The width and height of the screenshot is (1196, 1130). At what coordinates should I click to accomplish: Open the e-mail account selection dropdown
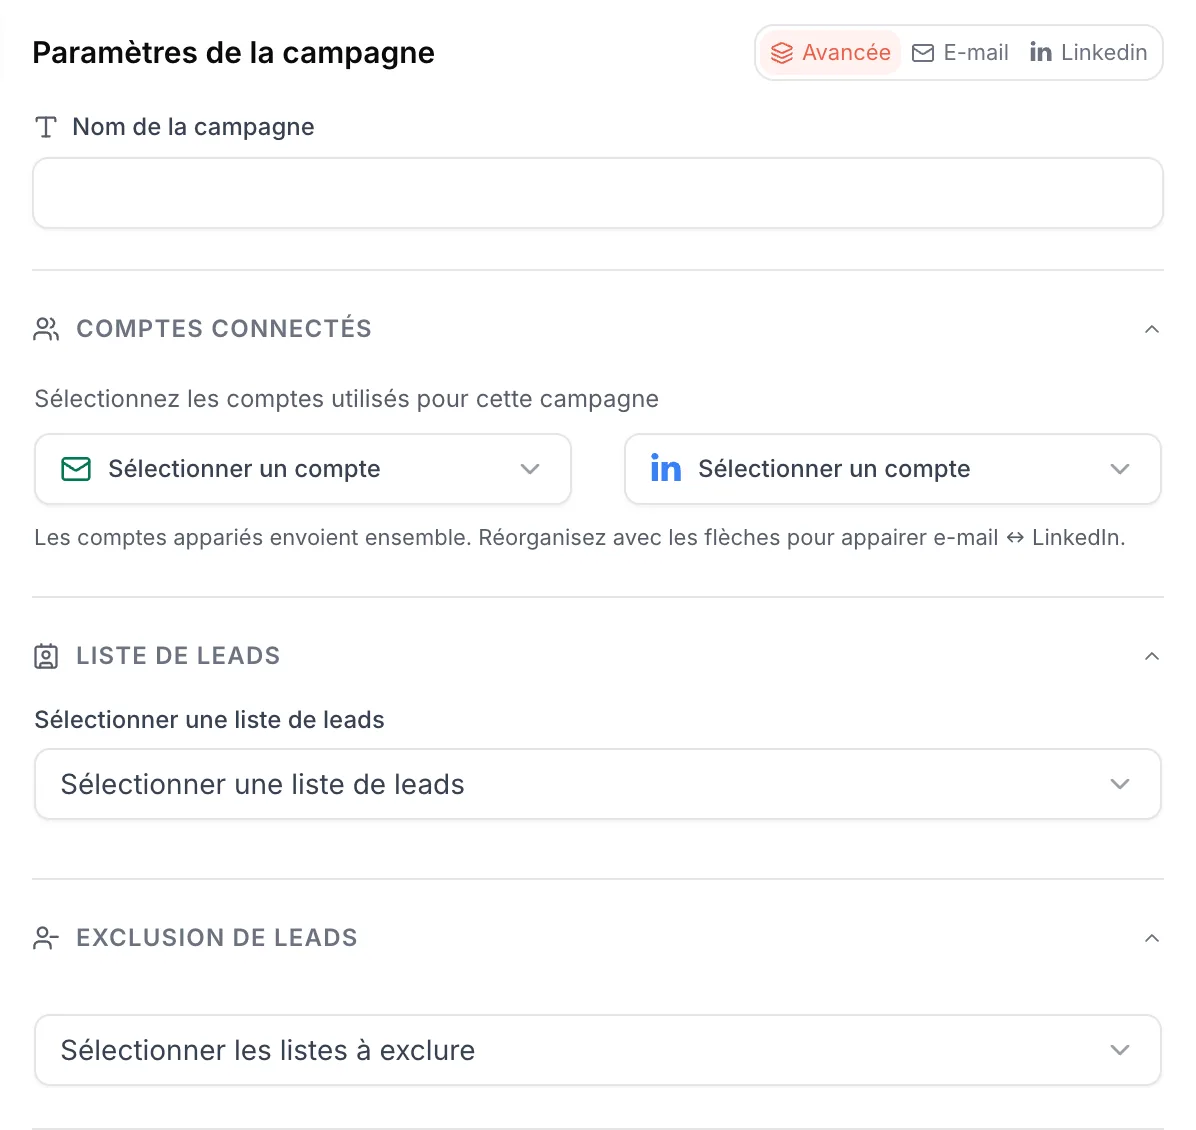click(303, 469)
